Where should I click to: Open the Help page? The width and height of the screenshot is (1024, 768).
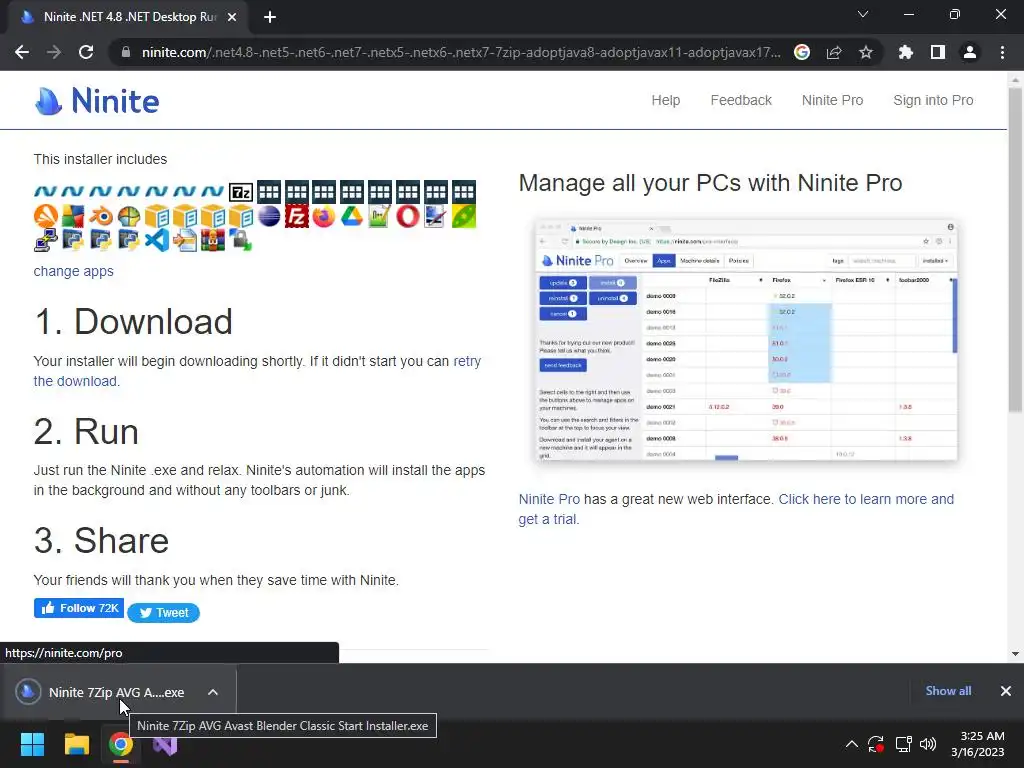click(x=665, y=101)
